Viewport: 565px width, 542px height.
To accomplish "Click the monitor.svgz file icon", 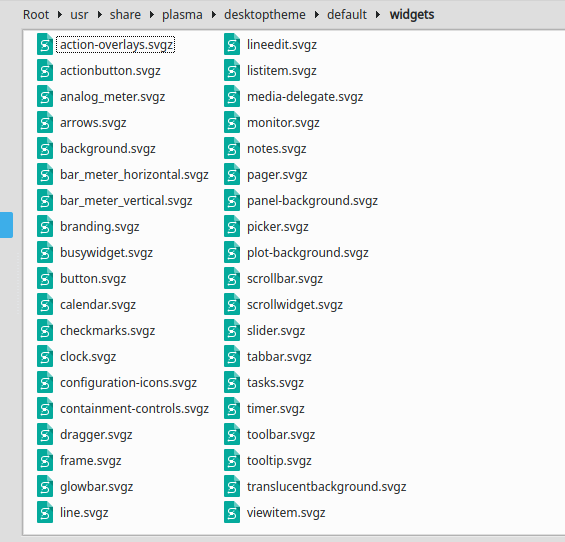I will (232, 123).
